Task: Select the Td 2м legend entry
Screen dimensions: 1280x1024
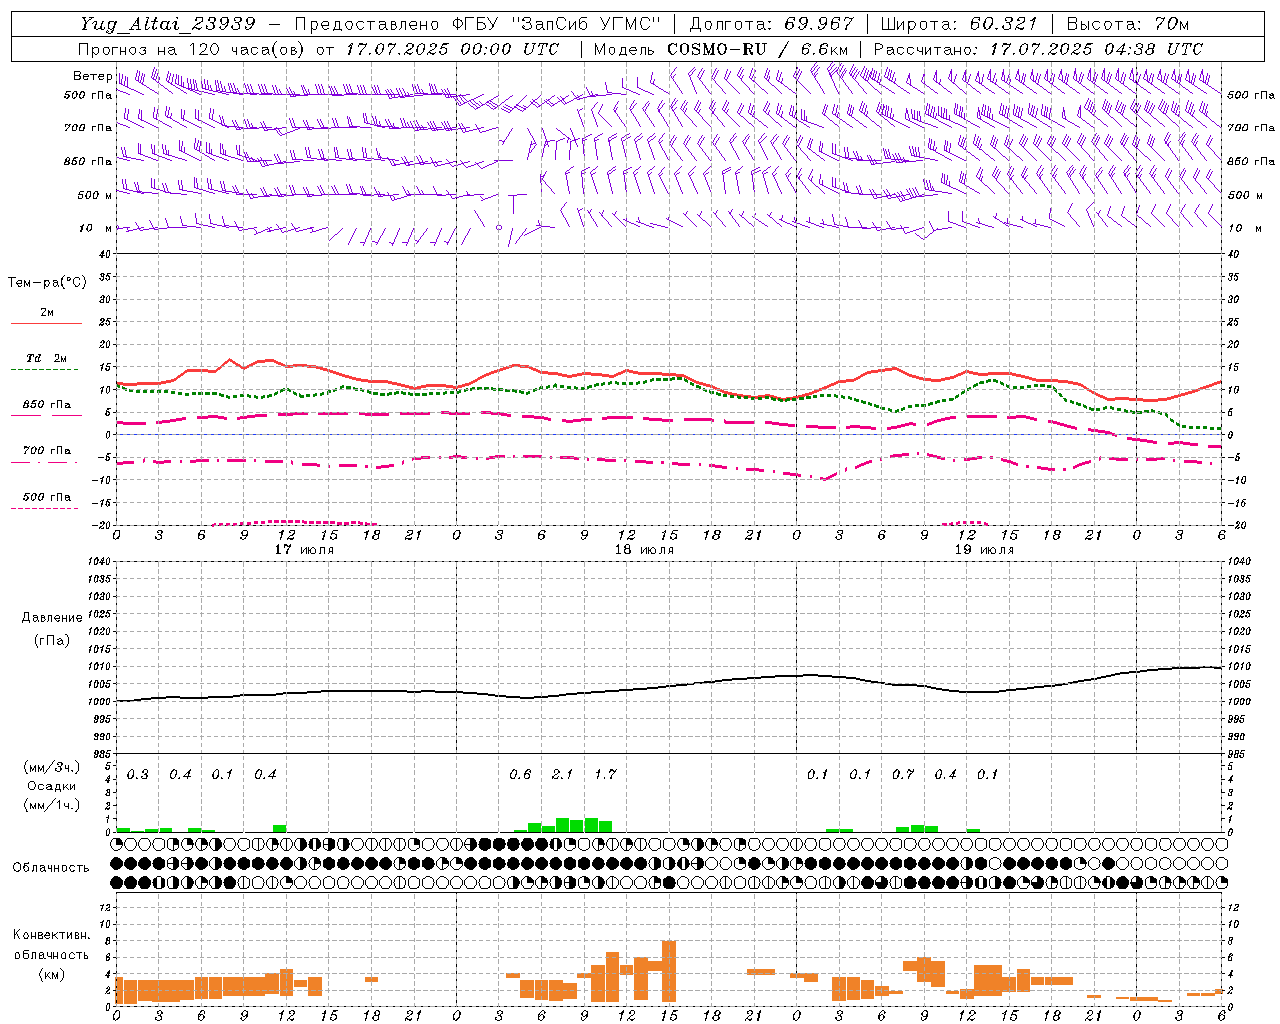Action: coord(47,358)
